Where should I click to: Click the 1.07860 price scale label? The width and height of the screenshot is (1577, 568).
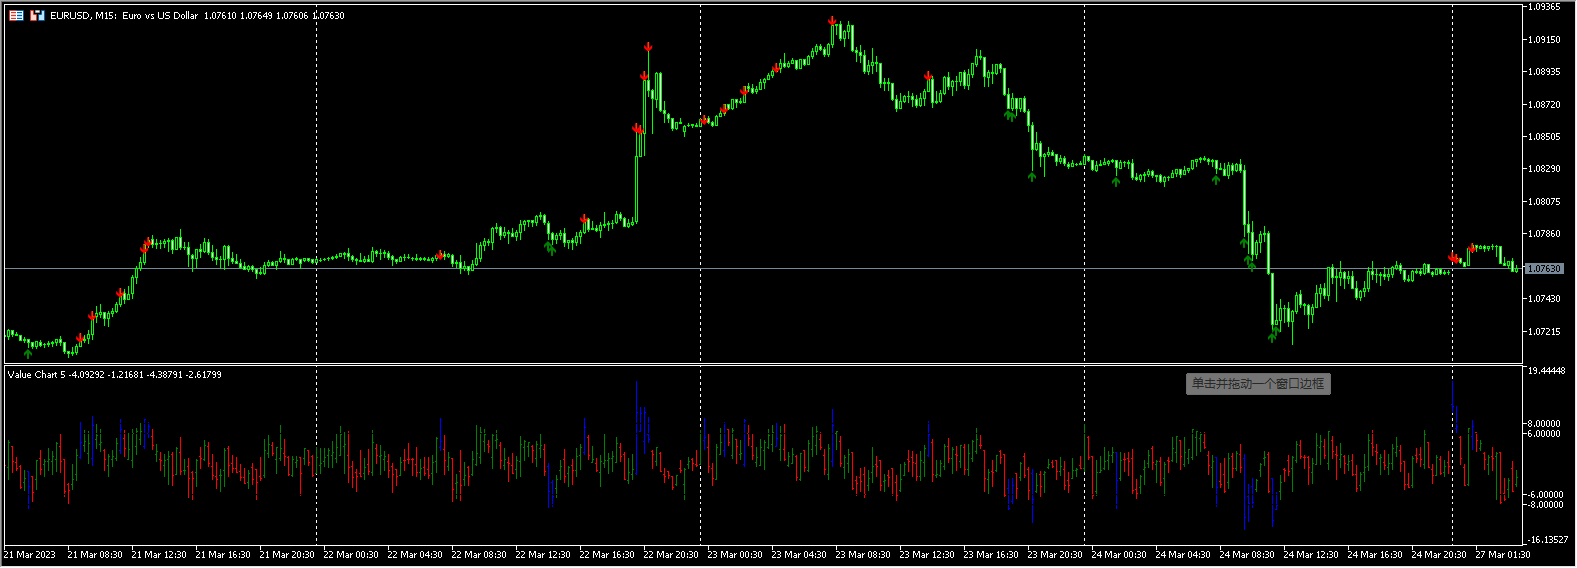tap(1544, 234)
